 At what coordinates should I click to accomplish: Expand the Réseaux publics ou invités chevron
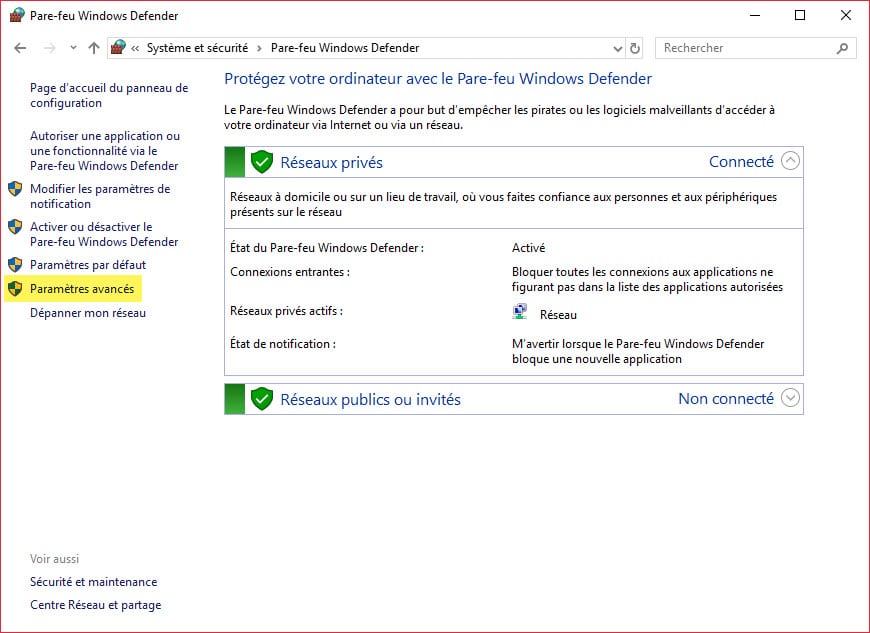[x=790, y=398]
